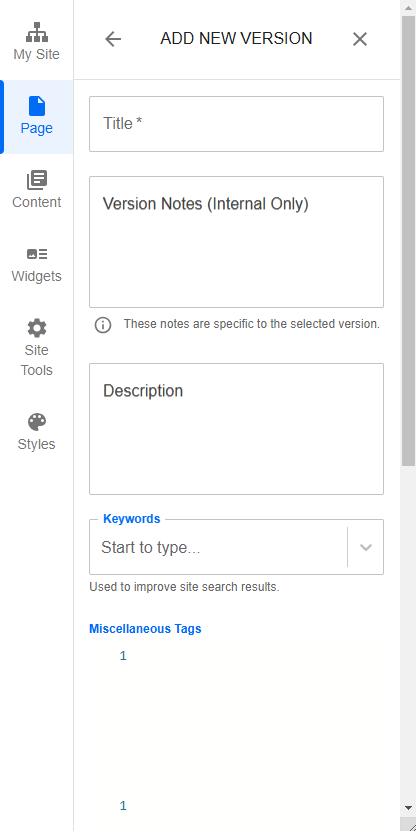The width and height of the screenshot is (416, 831).
Task: Click the Miscellaneous Tags label
Action: [x=145, y=629]
